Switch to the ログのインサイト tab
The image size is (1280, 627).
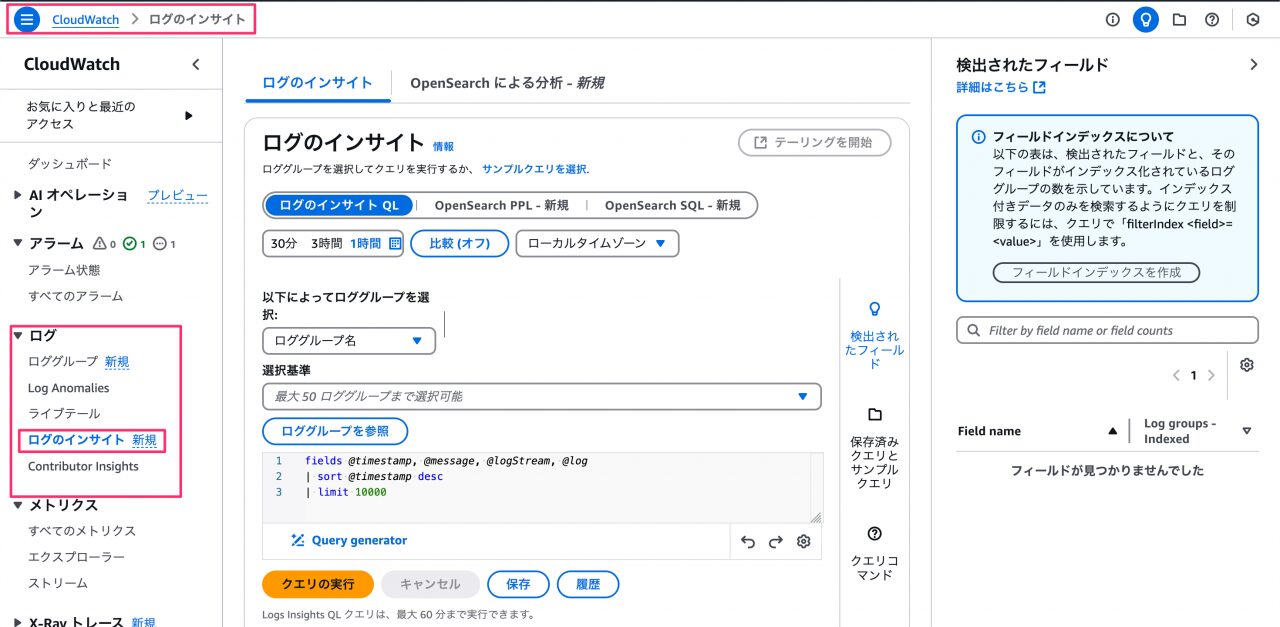coord(318,84)
